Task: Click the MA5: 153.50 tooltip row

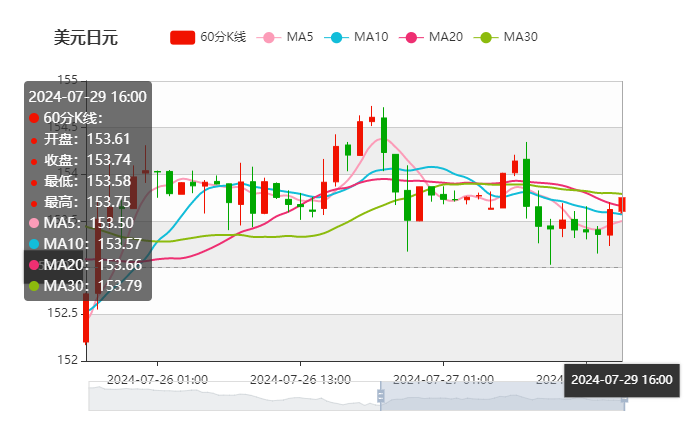Action: (81, 223)
